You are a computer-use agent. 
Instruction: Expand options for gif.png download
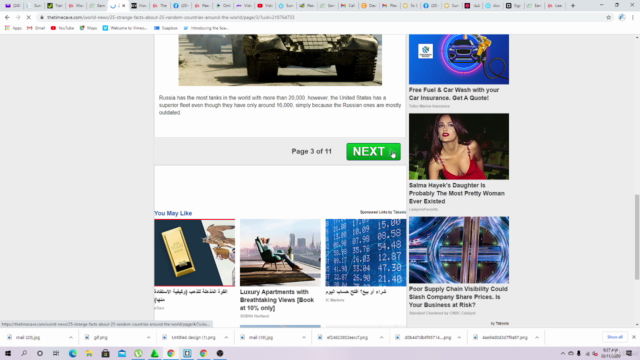pyautogui.click(x=148, y=338)
